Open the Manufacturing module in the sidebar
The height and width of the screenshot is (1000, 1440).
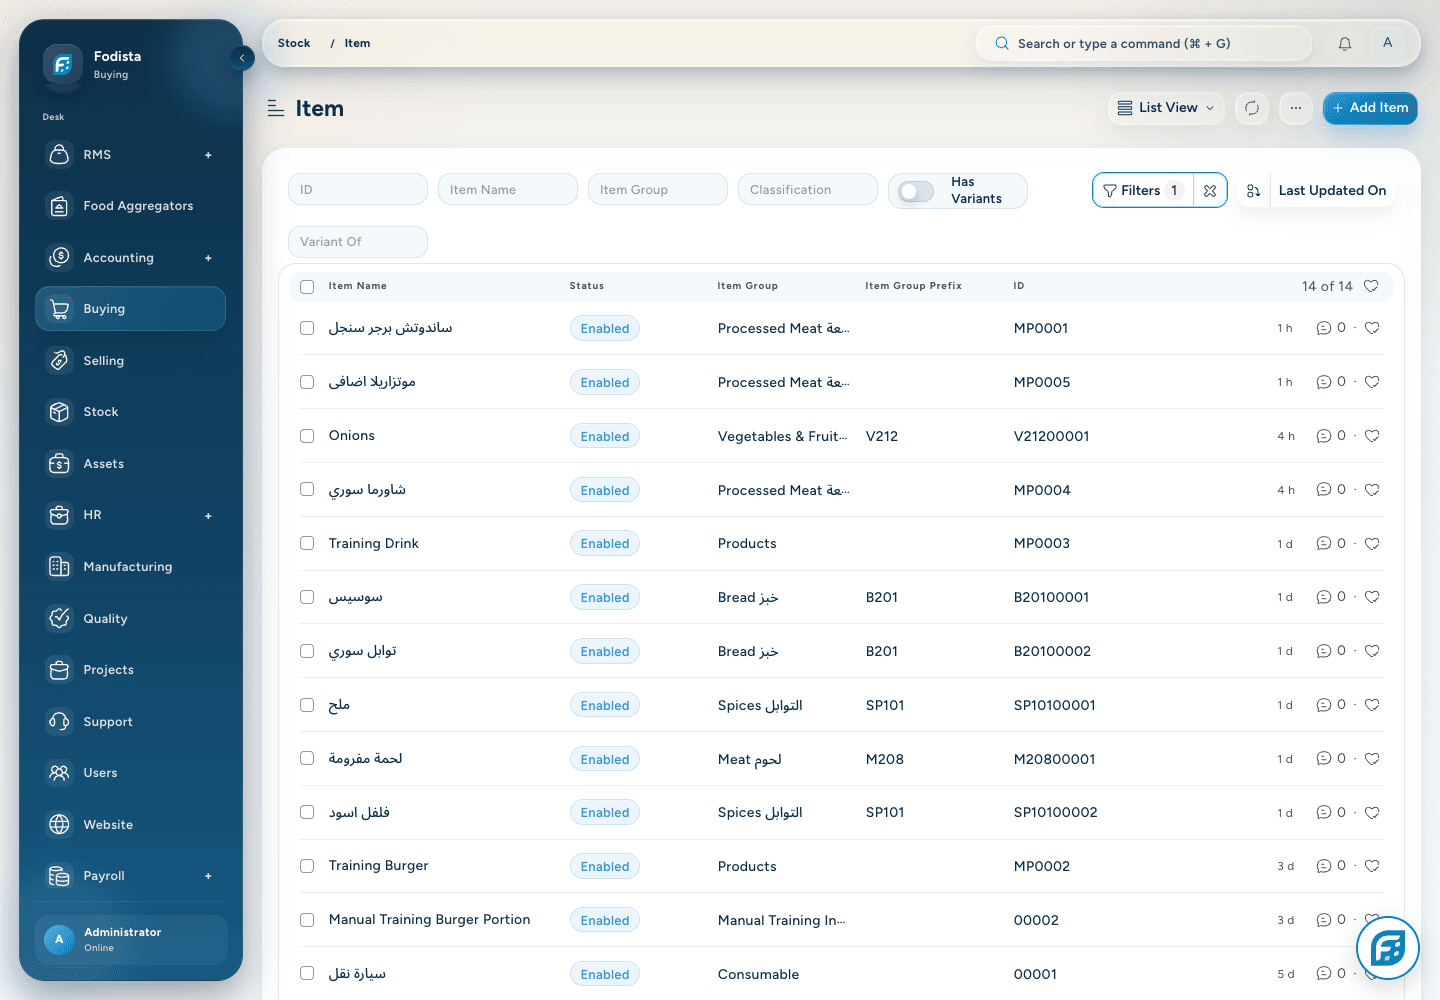[x=130, y=567]
